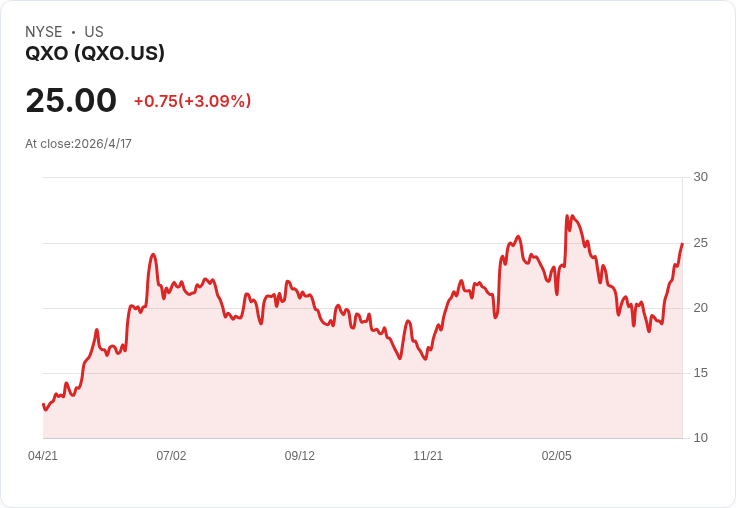The image size is (736, 508).
Task: Click the 11/21 date axis label
Action: click(428, 456)
